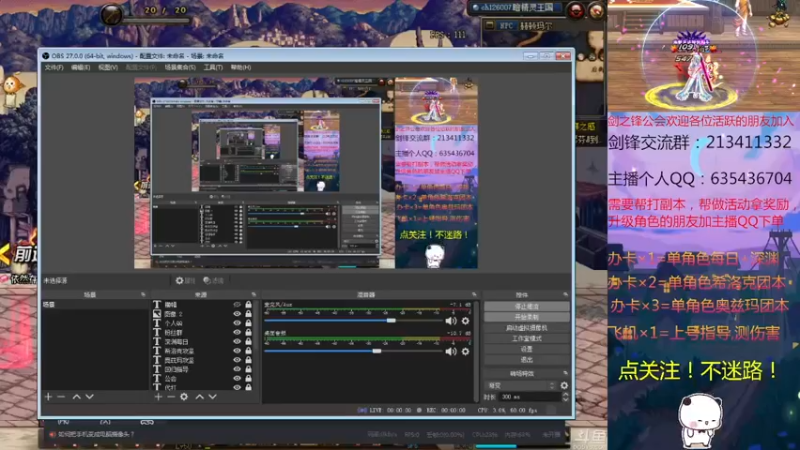The height and width of the screenshot is (450, 800).
Task: Toggle visibility eye of the 图像 2 source
Action: [x=237, y=314]
